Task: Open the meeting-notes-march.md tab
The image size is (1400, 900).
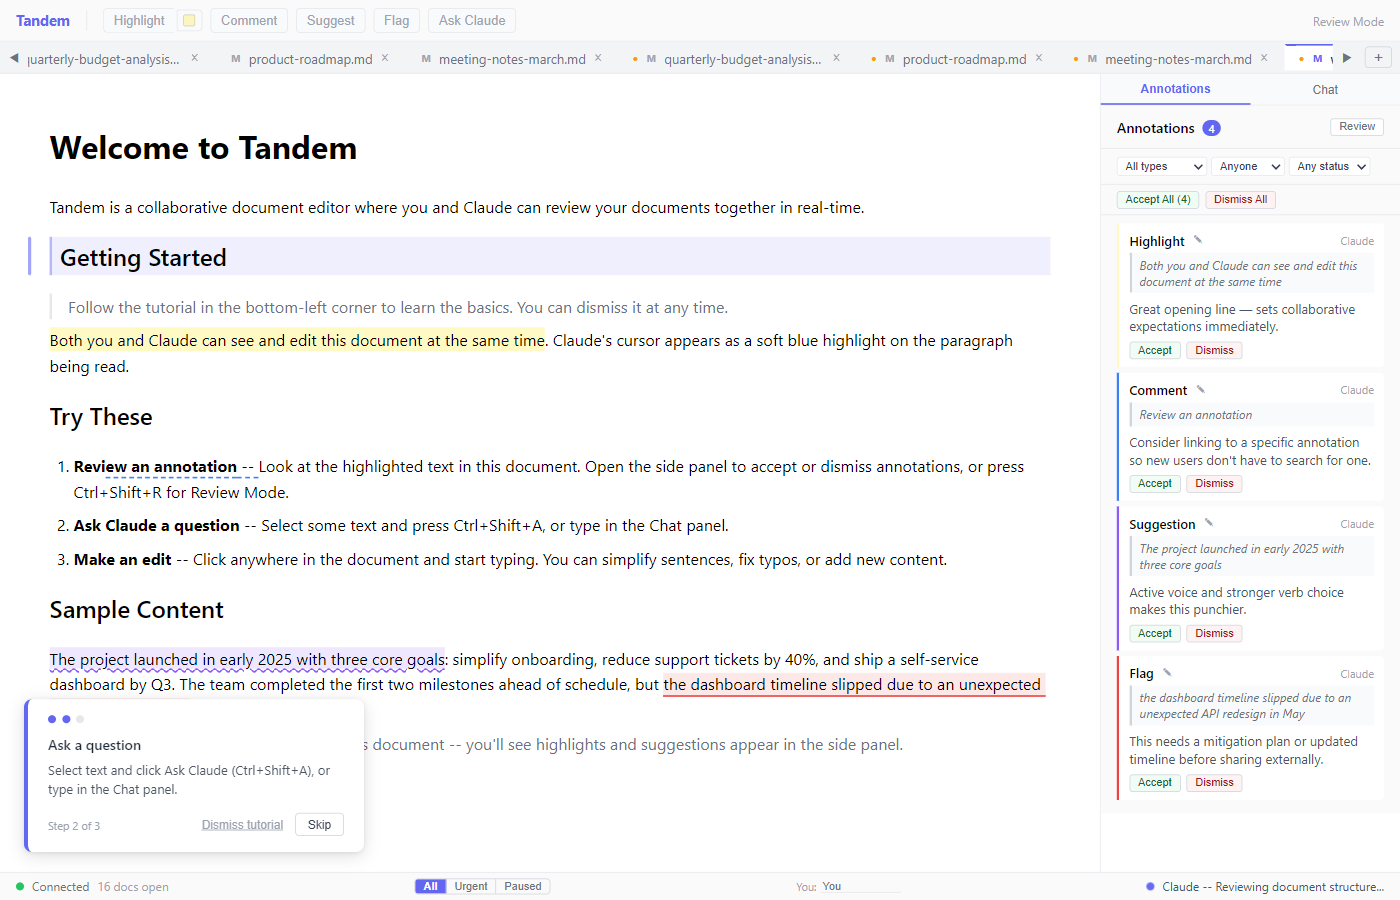Action: coord(512,58)
